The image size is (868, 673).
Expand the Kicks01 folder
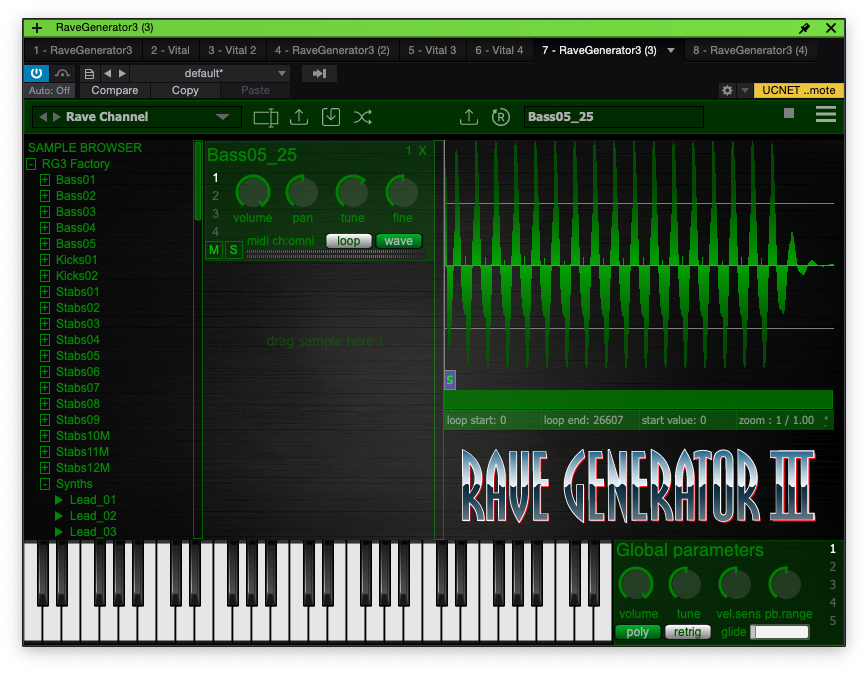[45, 260]
